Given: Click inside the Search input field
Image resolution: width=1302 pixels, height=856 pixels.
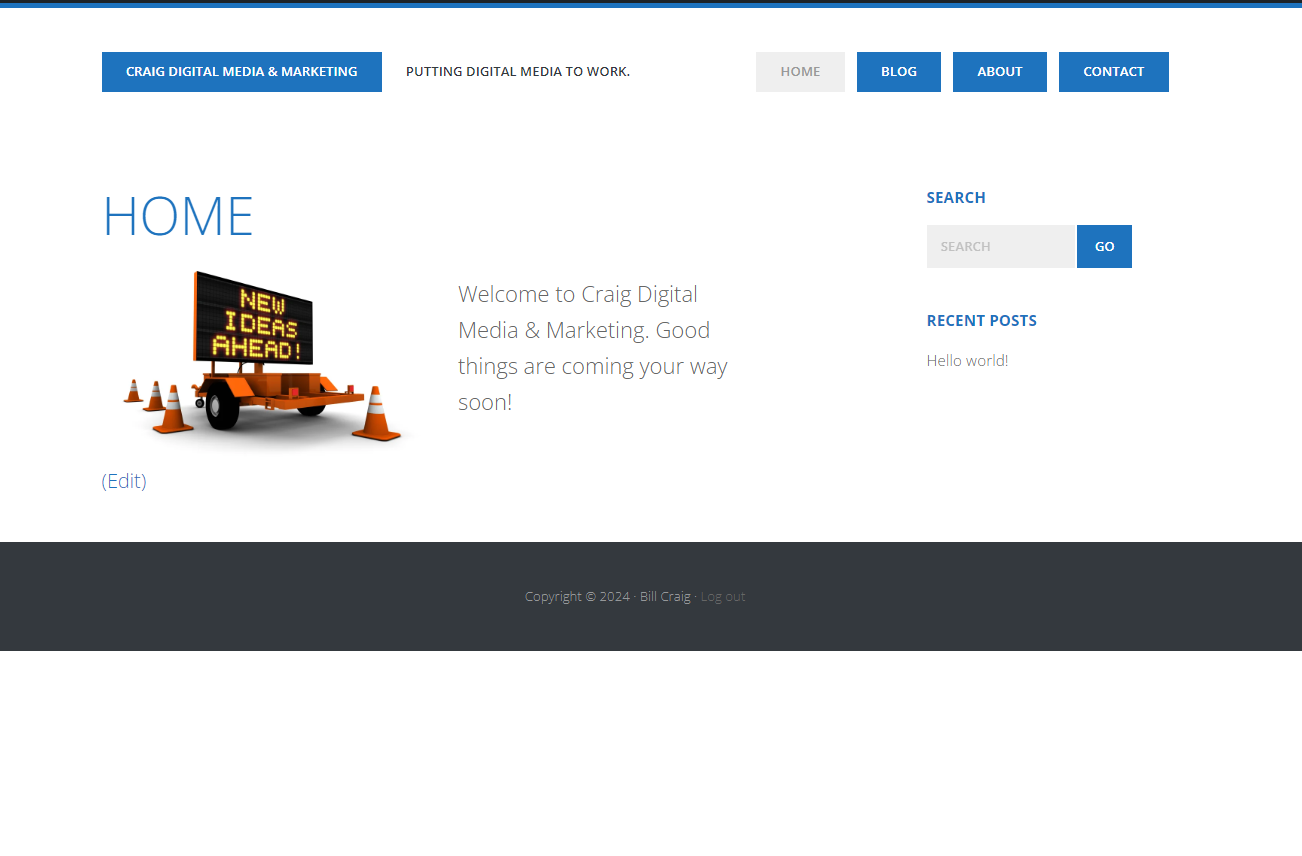Looking at the screenshot, I should tap(1000, 247).
